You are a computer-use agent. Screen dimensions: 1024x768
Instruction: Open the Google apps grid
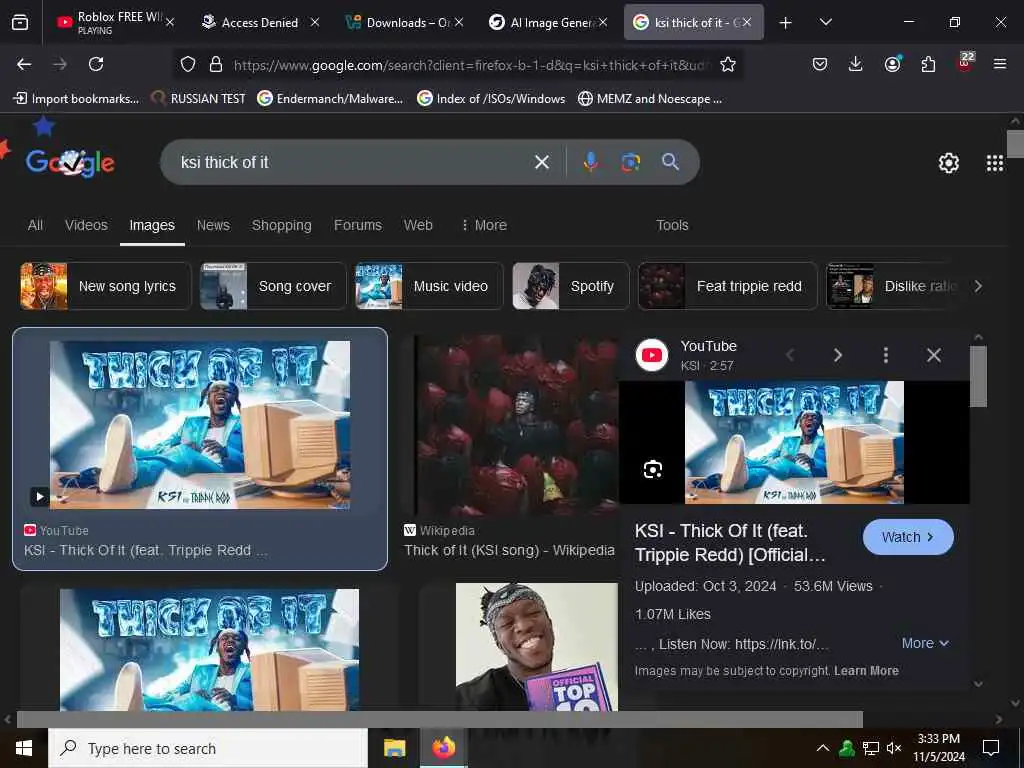click(x=995, y=163)
